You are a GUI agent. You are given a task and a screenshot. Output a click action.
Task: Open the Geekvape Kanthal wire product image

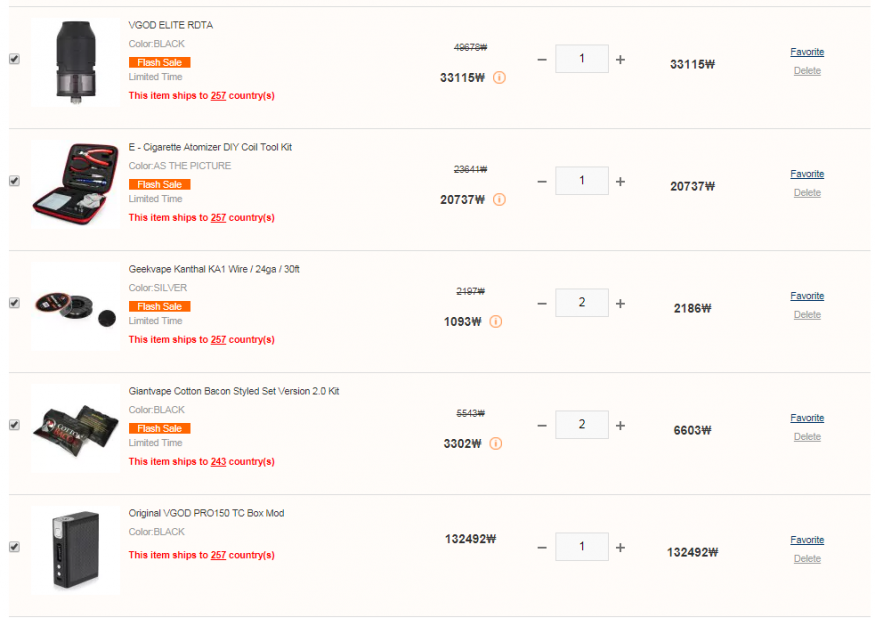(75, 306)
